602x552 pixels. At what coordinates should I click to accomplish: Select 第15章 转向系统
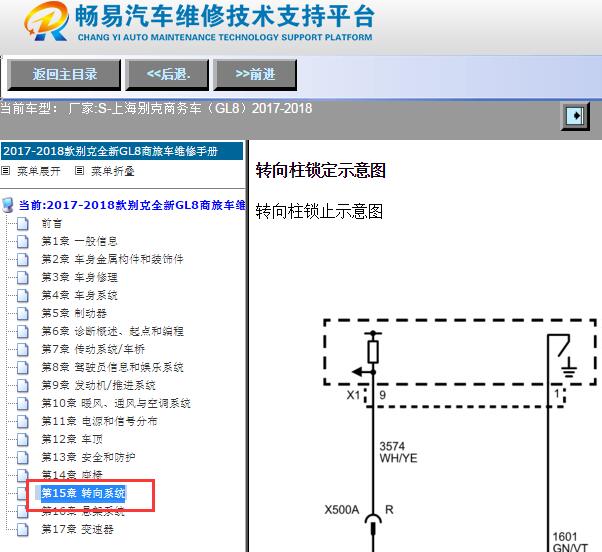[83, 493]
